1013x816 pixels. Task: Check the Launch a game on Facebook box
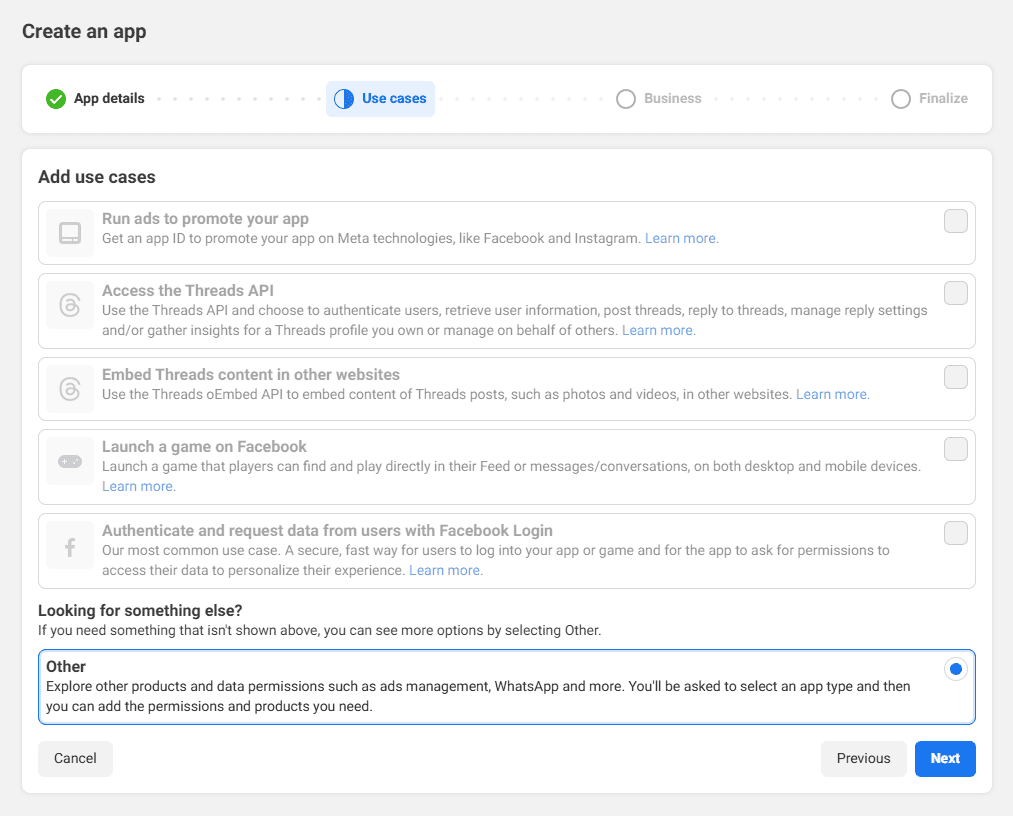pos(956,448)
